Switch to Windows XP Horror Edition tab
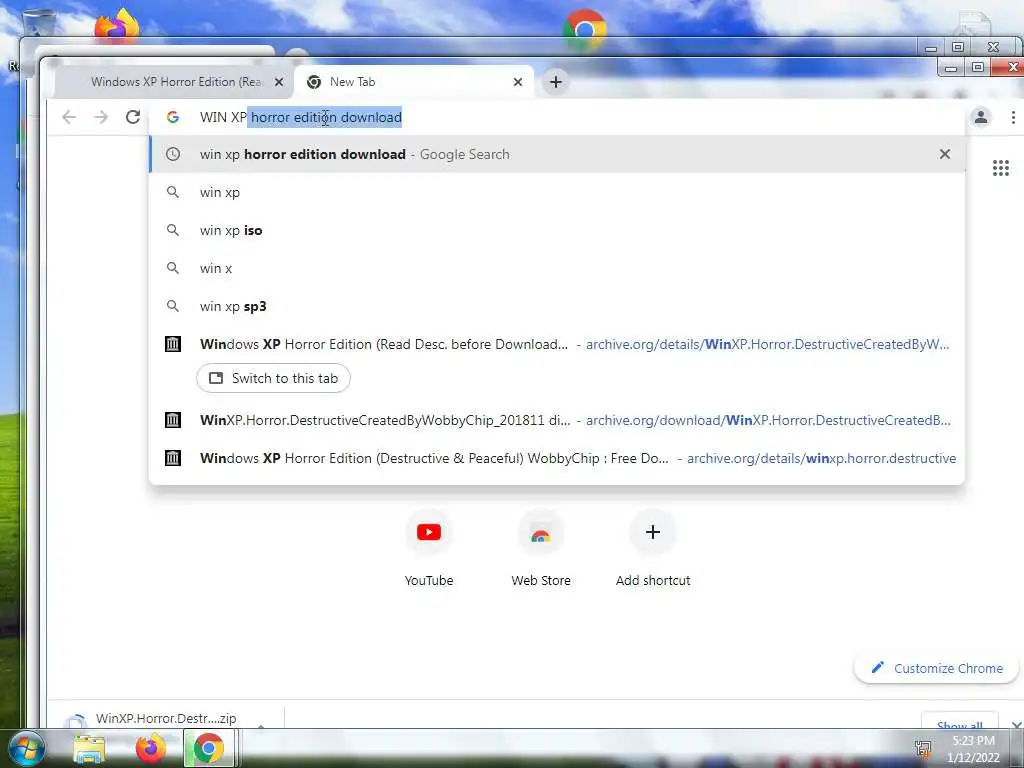The image size is (1024, 768). (174, 82)
